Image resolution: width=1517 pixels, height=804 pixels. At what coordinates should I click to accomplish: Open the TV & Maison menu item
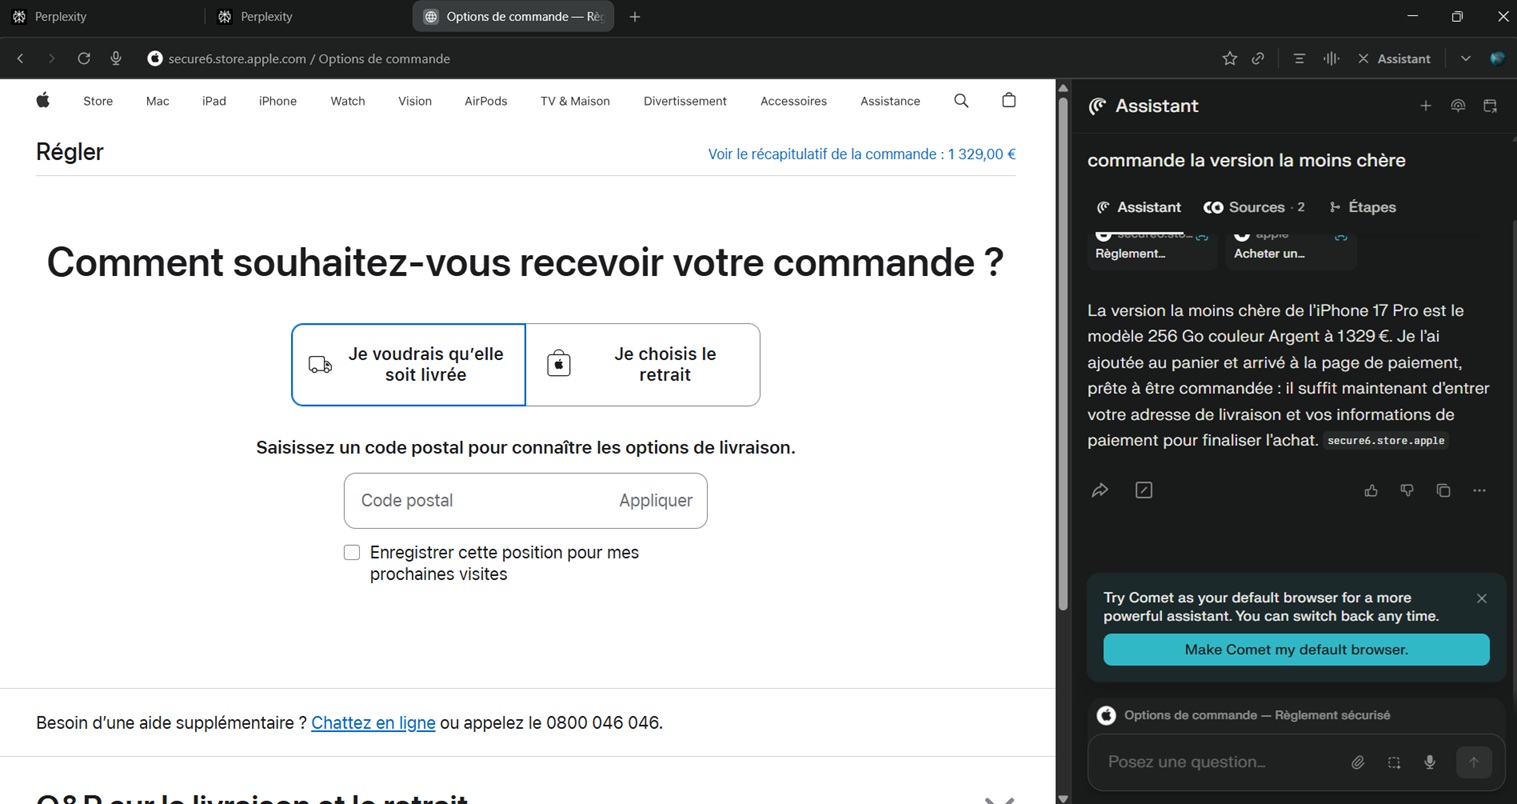[x=575, y=101]
